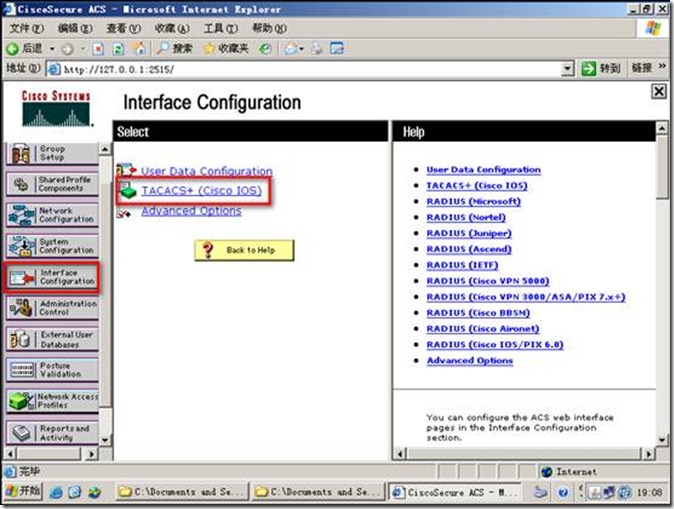
Task: Open TACACS+ (Cisco IOS) link in Select pane
Action: coord(202,190)
